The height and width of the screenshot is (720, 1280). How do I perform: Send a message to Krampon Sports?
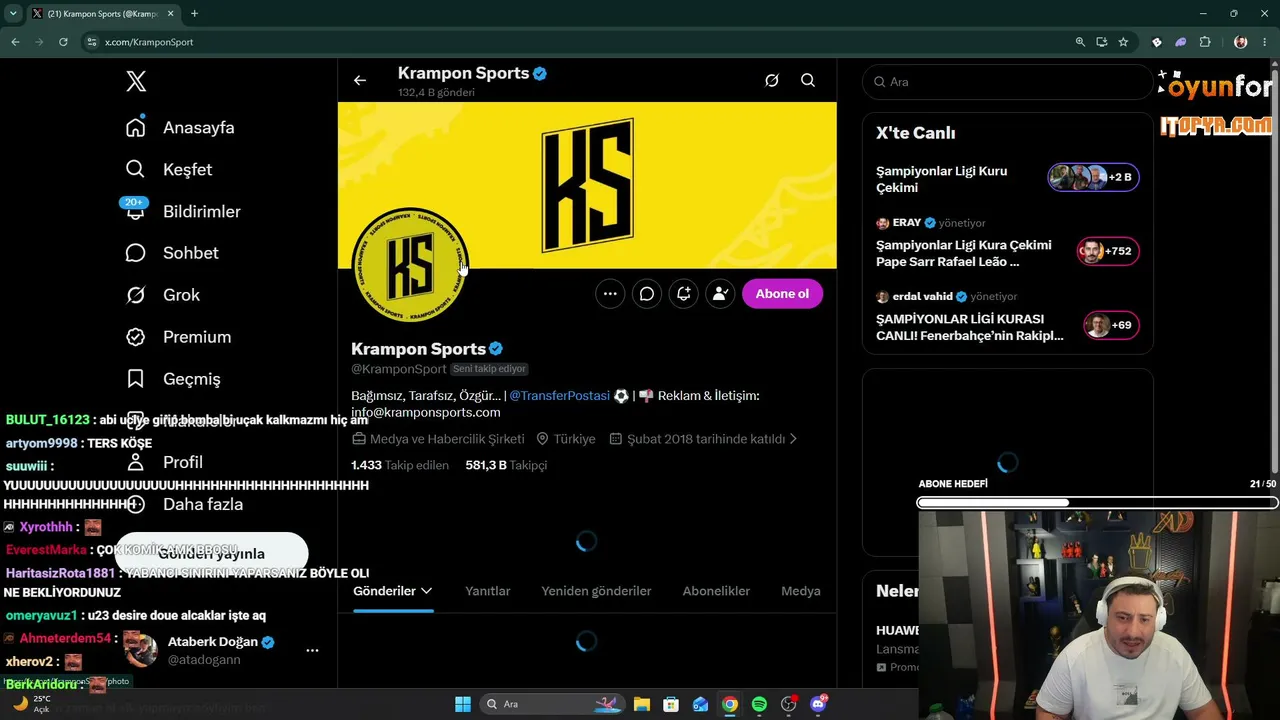pos(647,294)
